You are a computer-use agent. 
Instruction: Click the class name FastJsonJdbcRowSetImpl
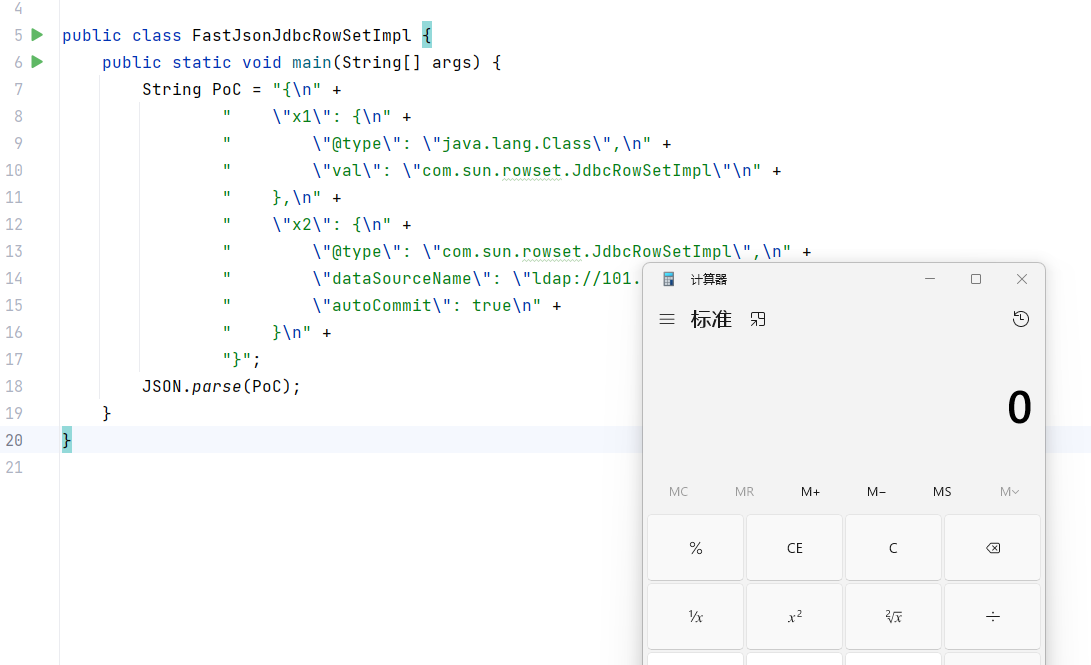[301, 35]
